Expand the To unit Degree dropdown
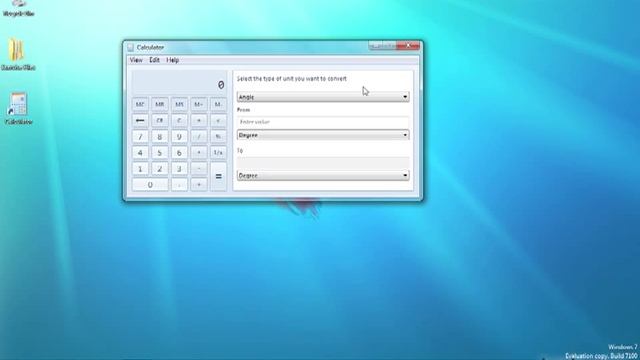 tap(323, 176)
